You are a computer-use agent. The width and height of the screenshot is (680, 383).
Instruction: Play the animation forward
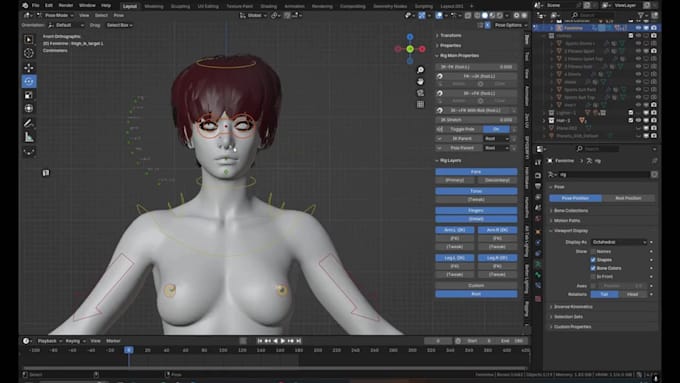click(x=283, y=341)
